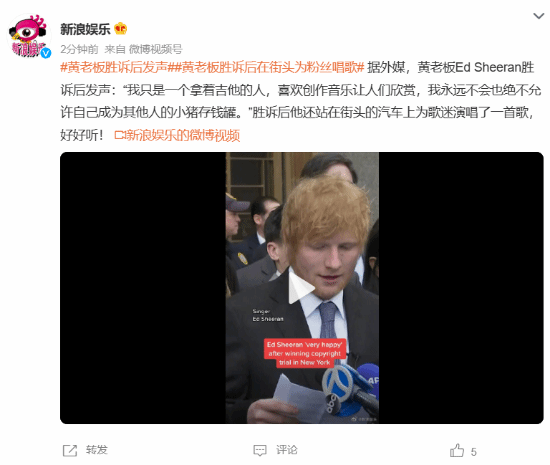This screenshot has width=550, height=465.
Task: Click the gold crown membership icon
Action: coord(120,28)
